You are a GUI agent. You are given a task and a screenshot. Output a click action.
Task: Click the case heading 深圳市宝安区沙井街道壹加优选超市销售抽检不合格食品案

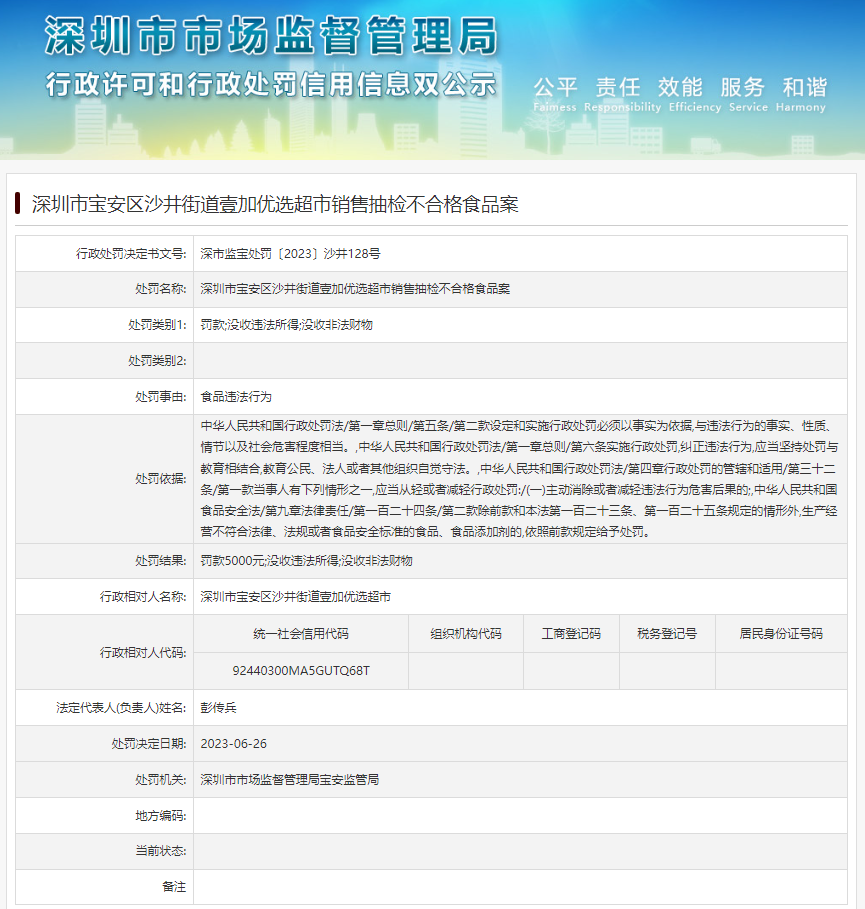coord(275,205)
